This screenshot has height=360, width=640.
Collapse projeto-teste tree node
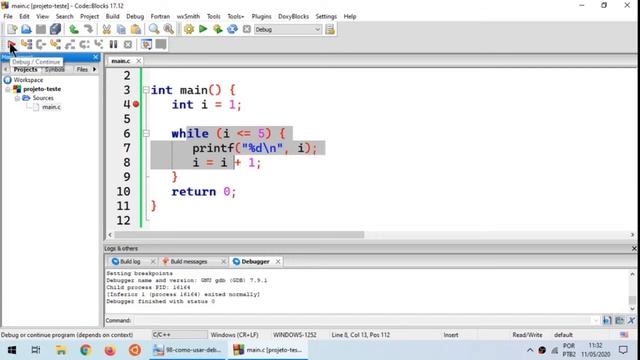(x=8, y=89)
